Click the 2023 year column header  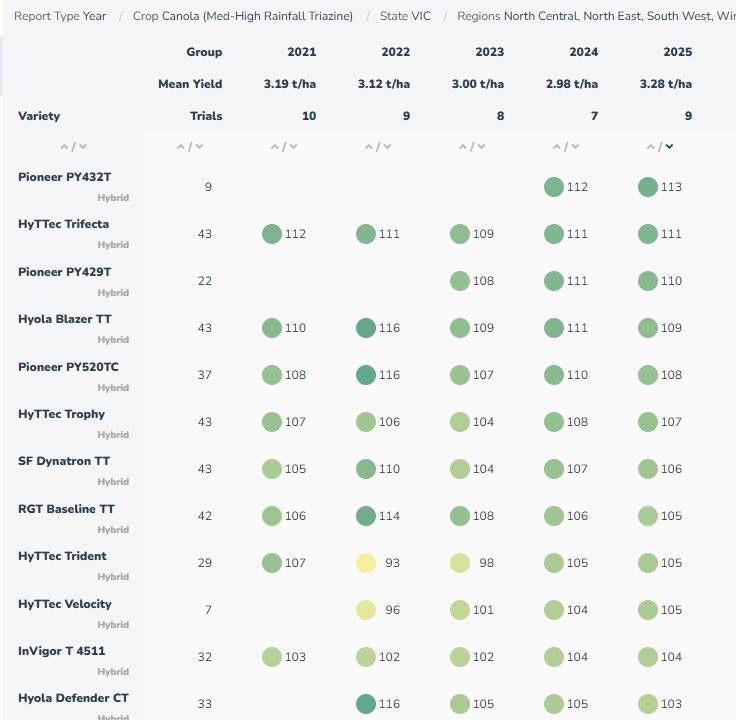[x=490, y=52]
